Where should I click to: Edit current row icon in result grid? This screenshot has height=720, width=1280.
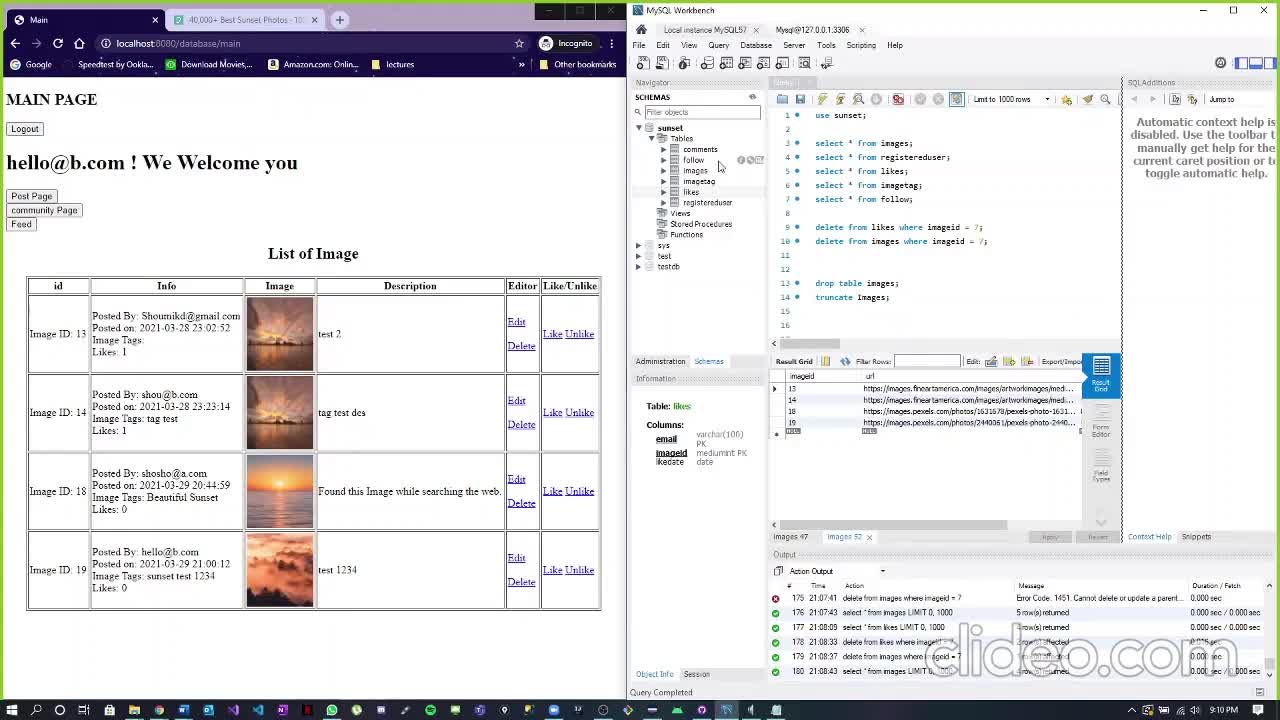(991, 361)
